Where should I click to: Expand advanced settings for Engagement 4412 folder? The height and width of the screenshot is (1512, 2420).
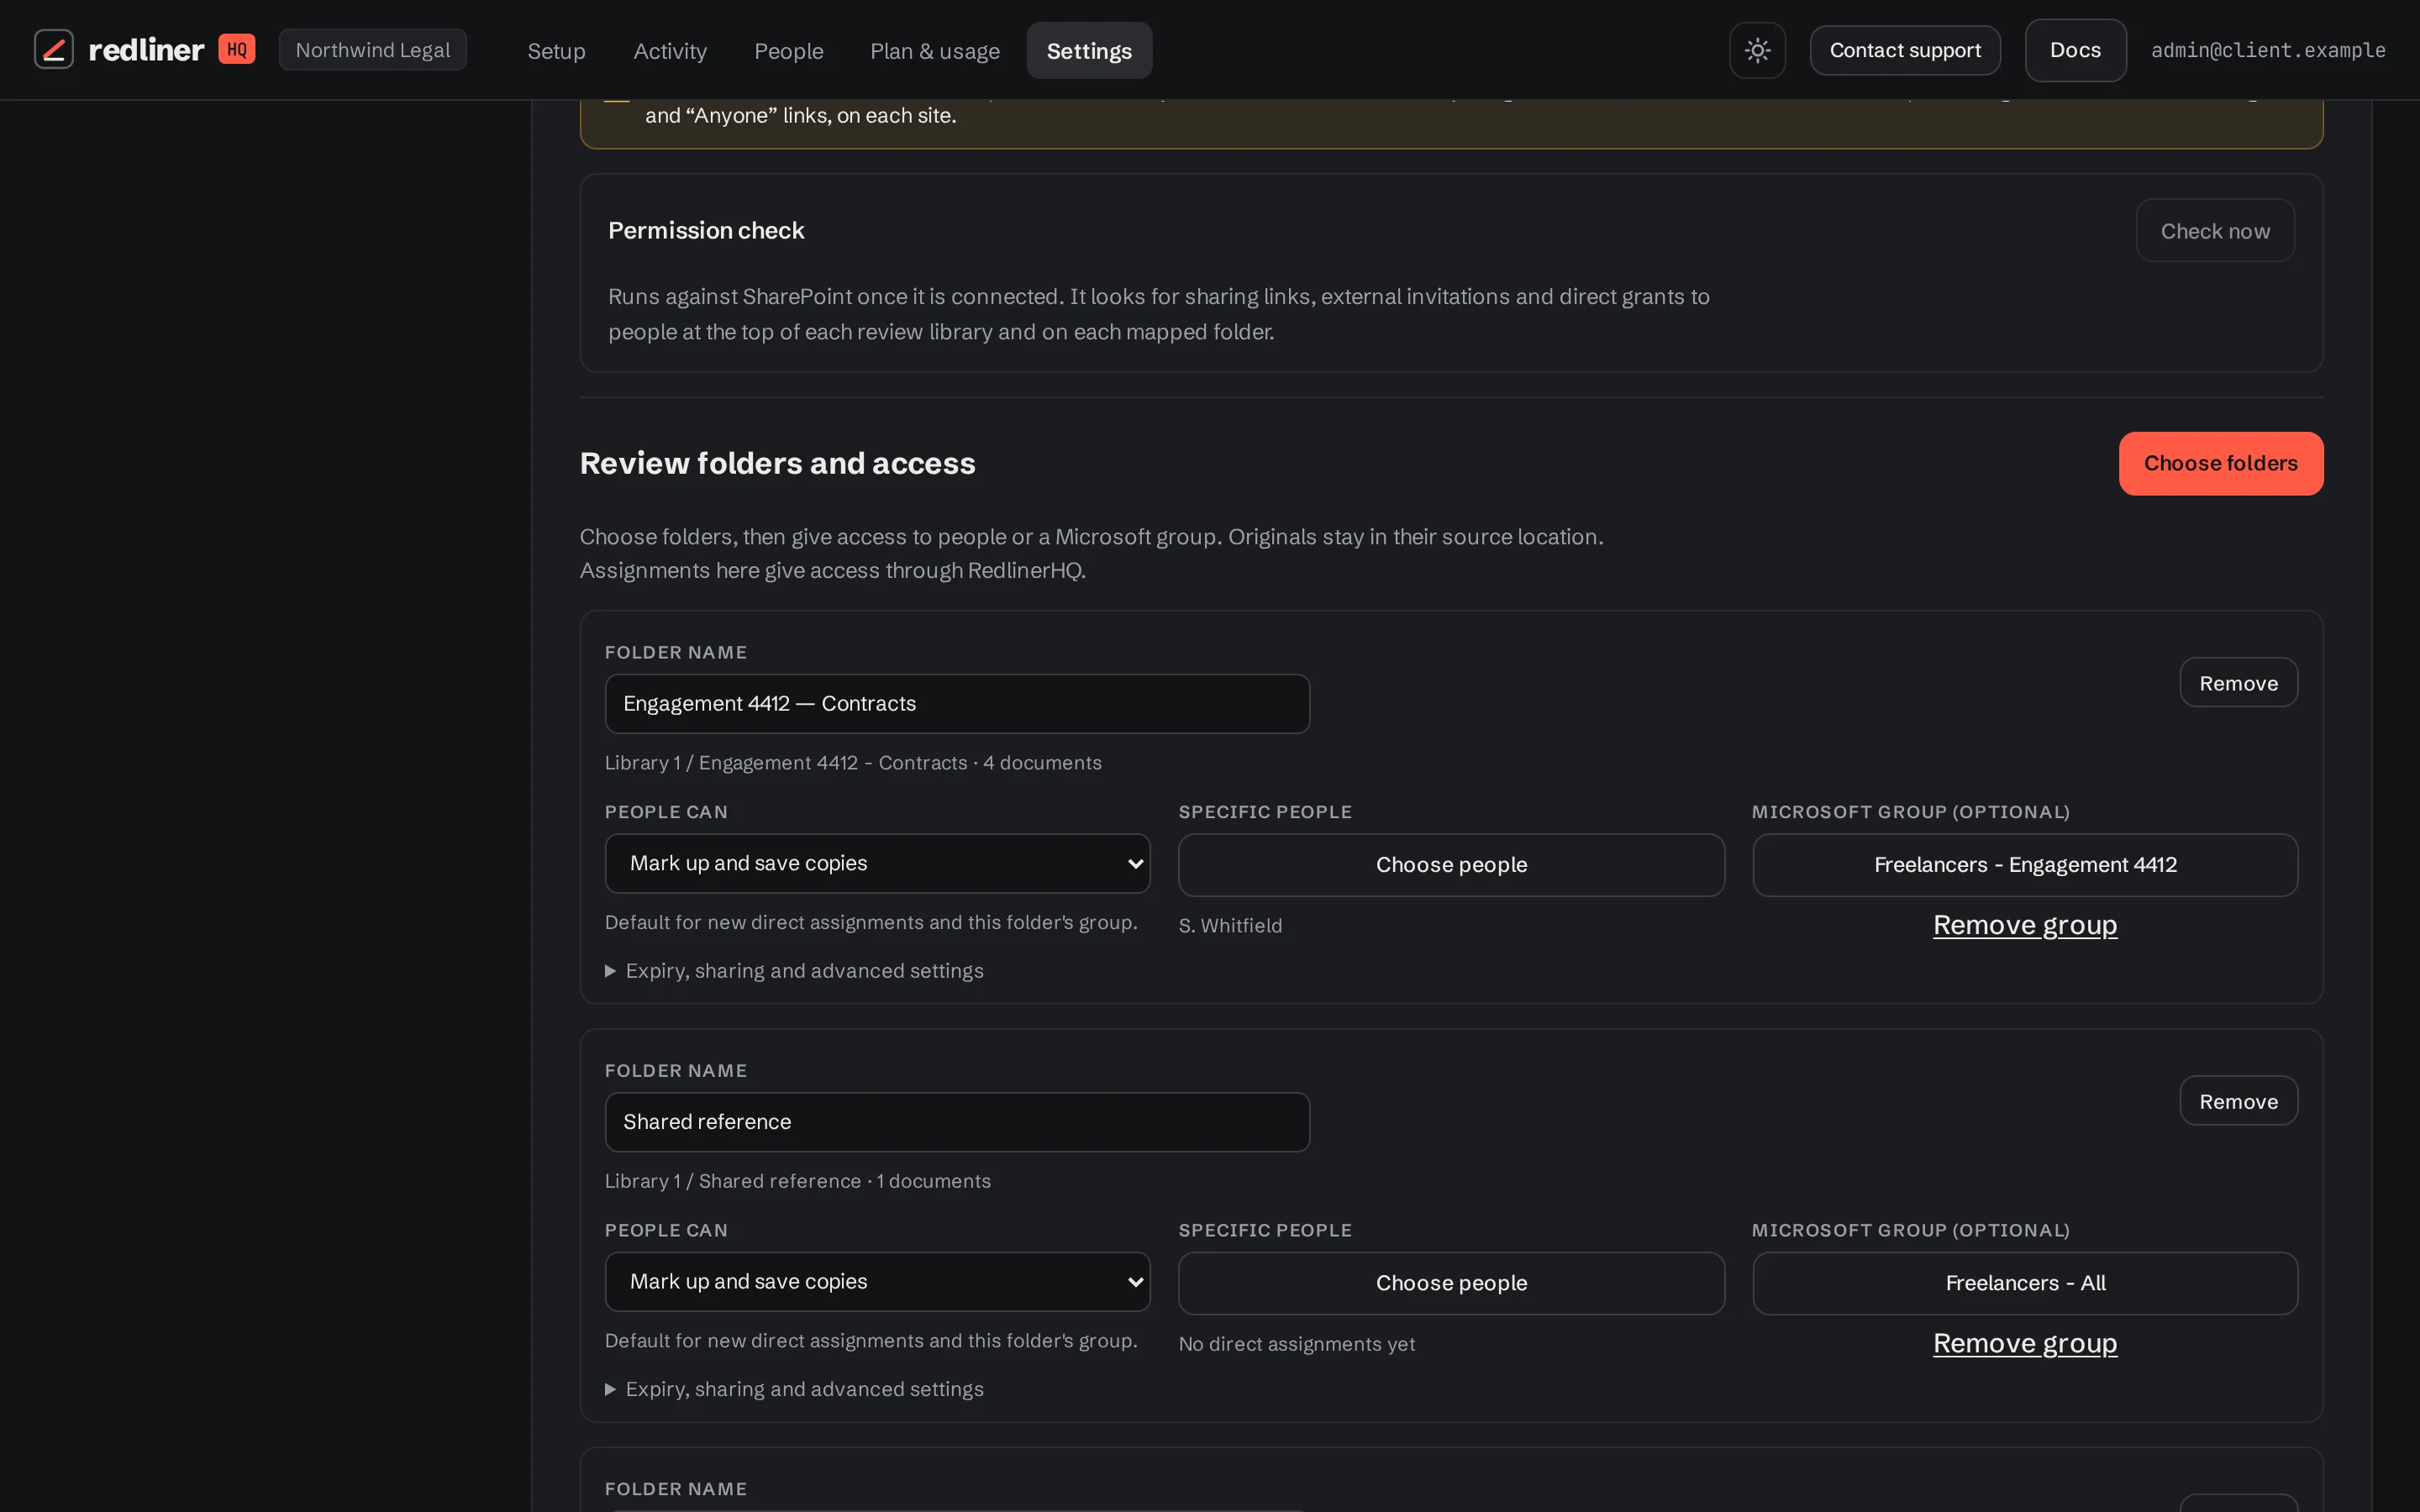794,971
